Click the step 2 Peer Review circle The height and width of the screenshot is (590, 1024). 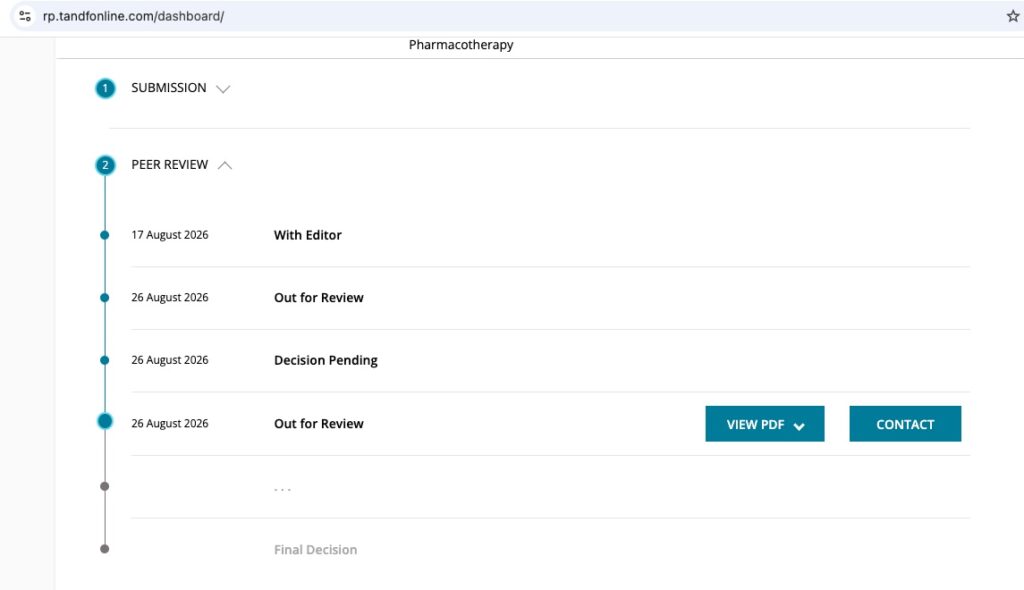click(x=105, y=165)
